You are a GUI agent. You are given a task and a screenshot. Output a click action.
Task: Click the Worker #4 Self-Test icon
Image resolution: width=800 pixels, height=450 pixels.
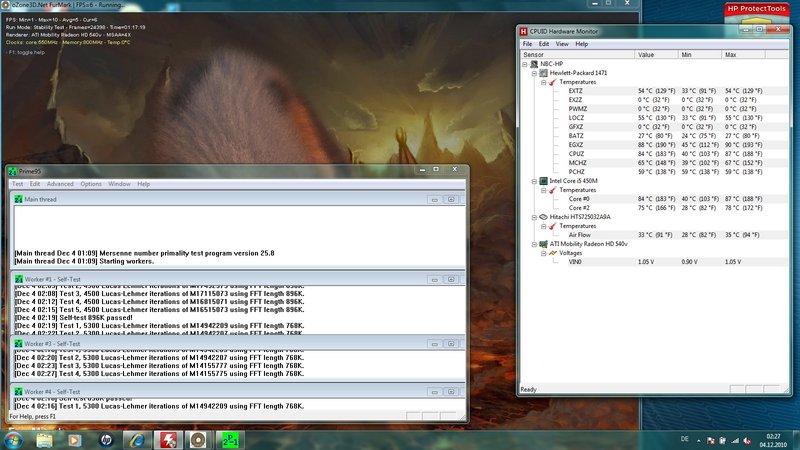click(18, 392)
